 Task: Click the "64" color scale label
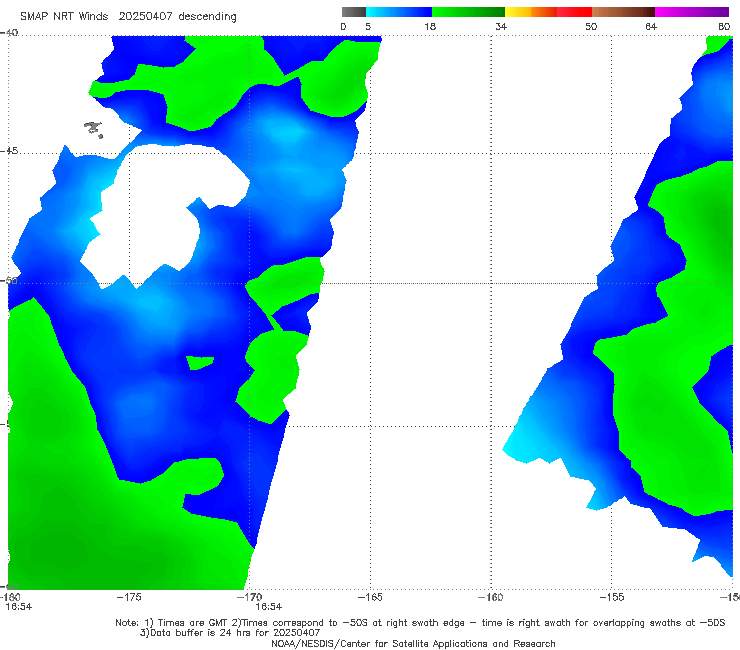[651, 26]
